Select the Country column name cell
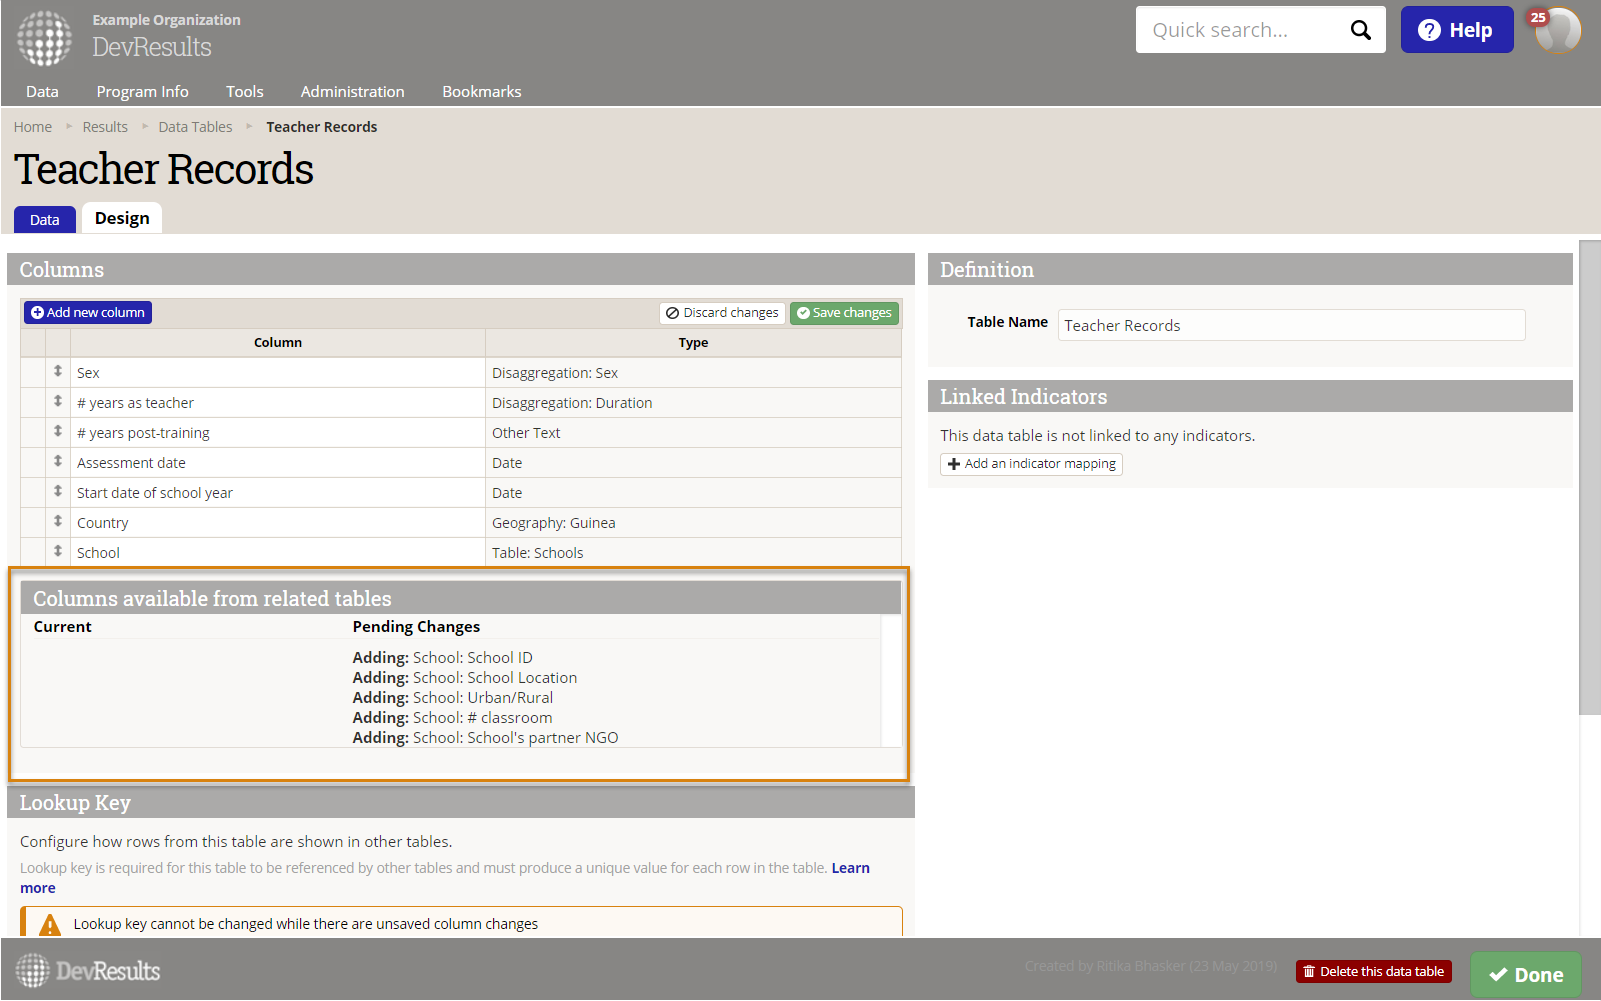This screenshot has height=1001, width=1601. tap(278, 523)
